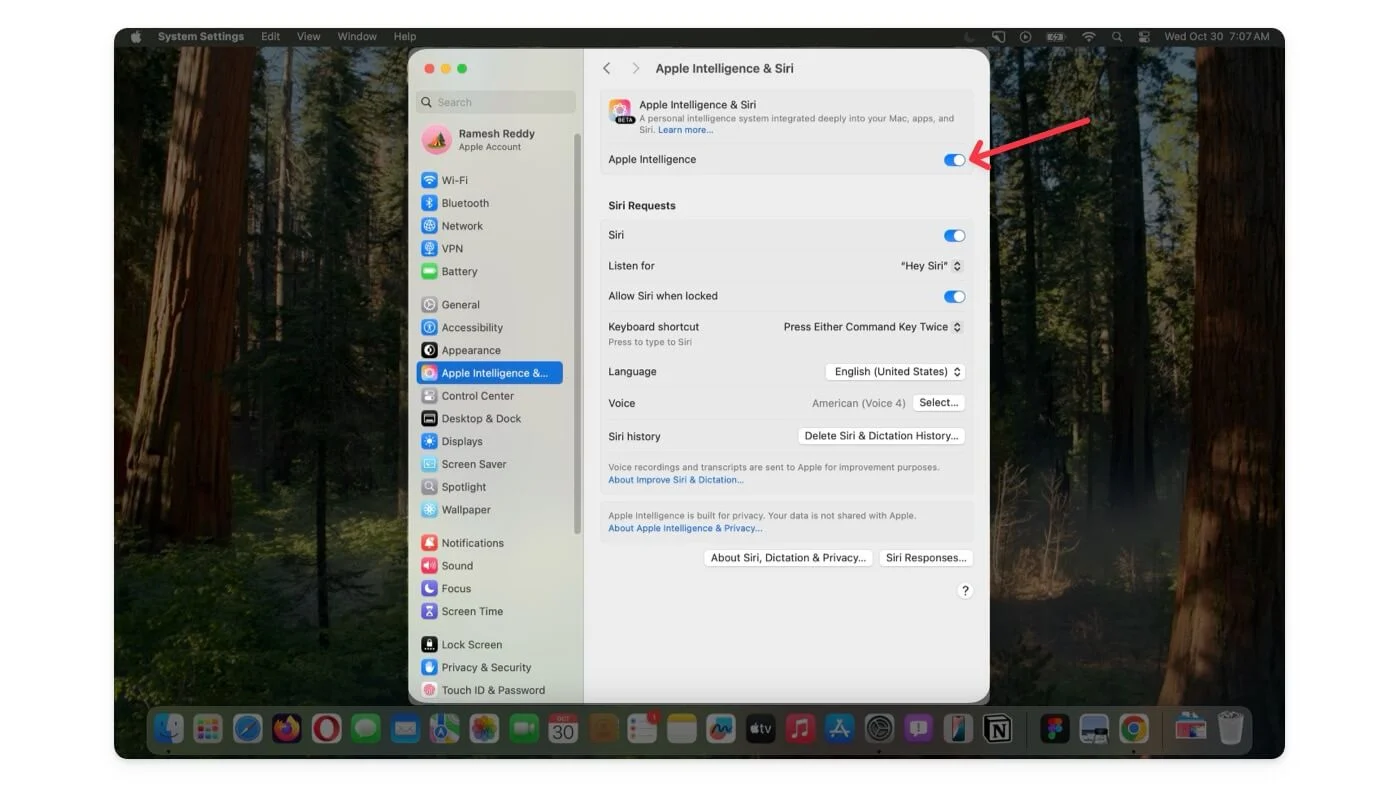Open the Edit menu
The width and height of the screenshot is (1399, 787).
pos(271,37)
